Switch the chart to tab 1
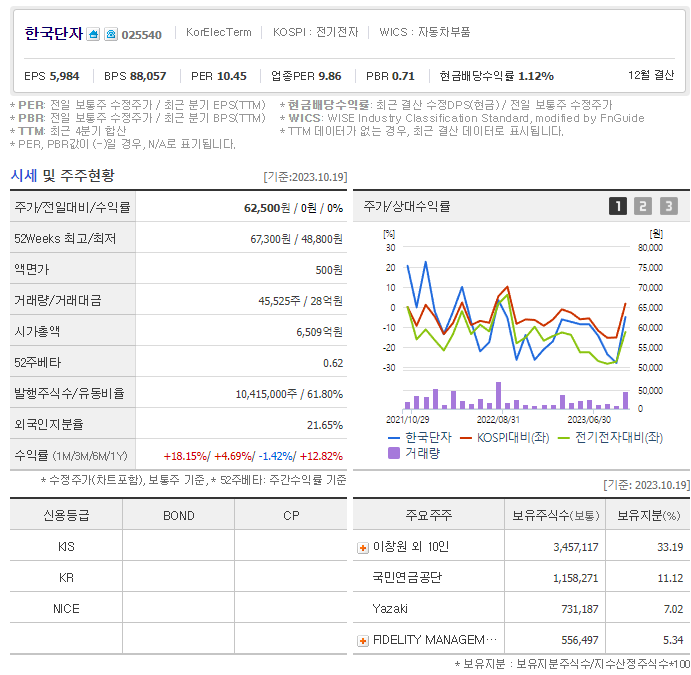Viewport: 691px width, 675px height. [618, 206]
